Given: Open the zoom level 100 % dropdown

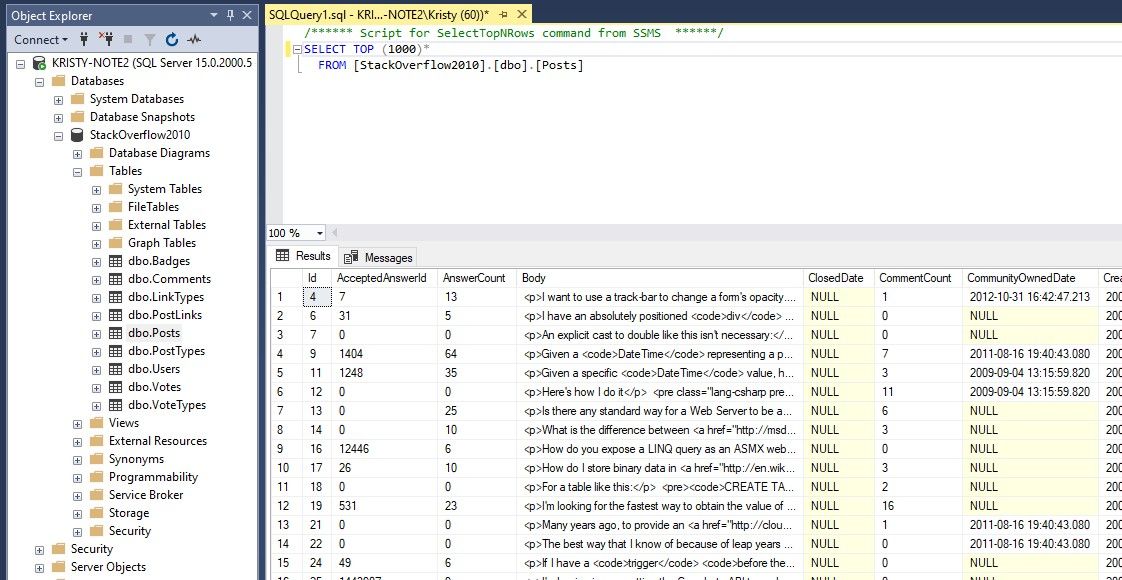Looking at the screenshot, I should click(x=320, y=233).
